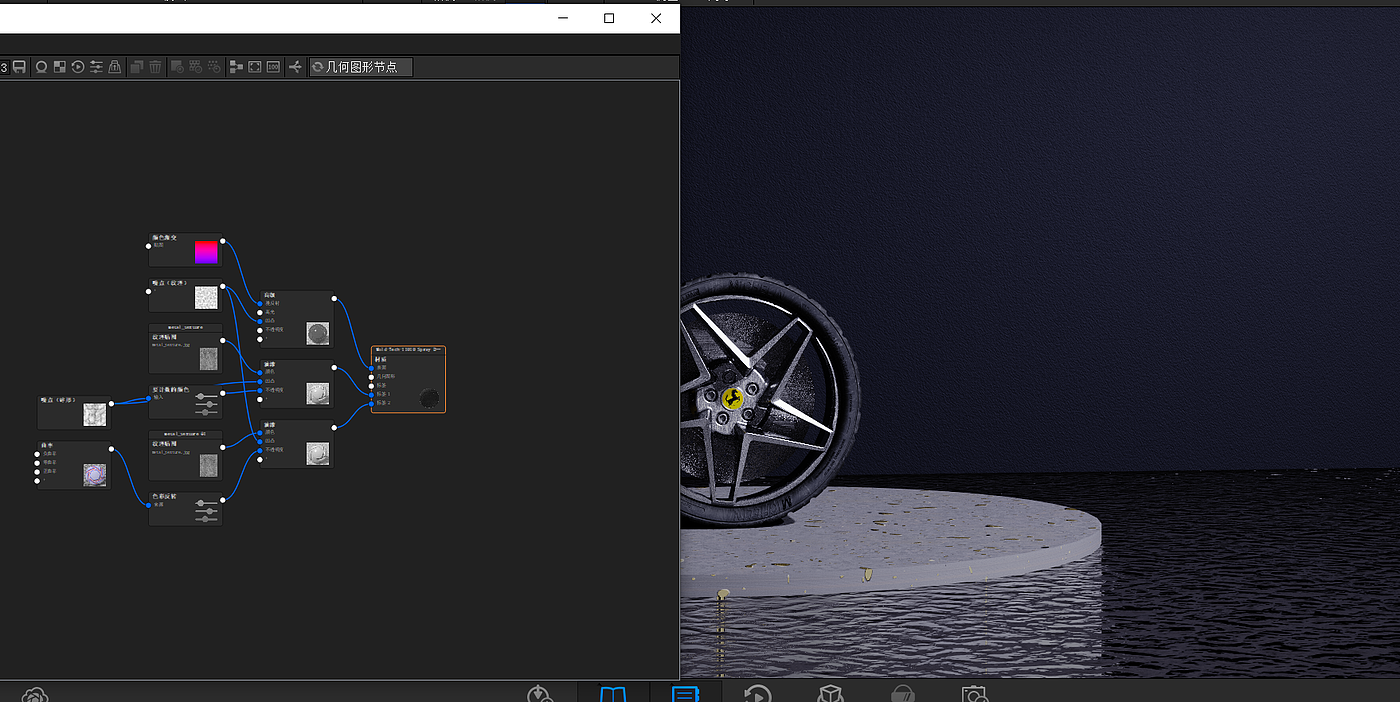
Task: Select the 颜色渐变 gradient node swatch
Action: point(206,252)
